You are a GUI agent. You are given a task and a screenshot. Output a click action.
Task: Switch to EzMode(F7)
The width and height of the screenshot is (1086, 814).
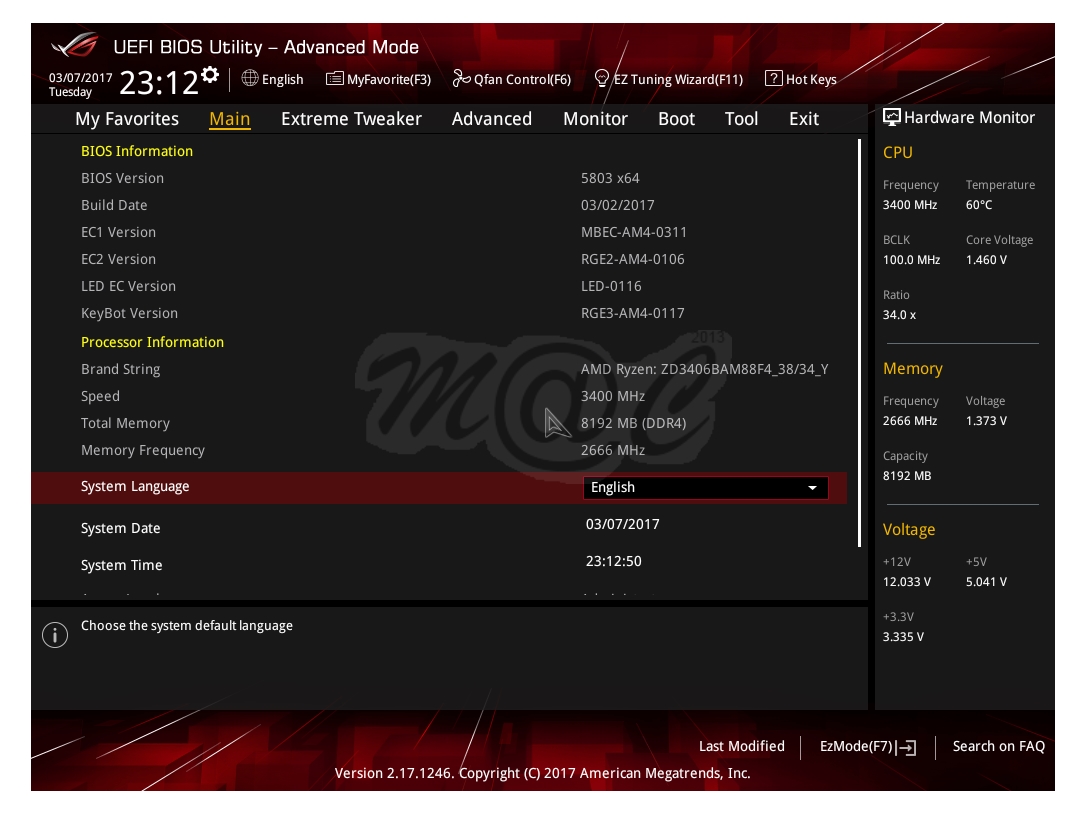(x=856, y=746)
